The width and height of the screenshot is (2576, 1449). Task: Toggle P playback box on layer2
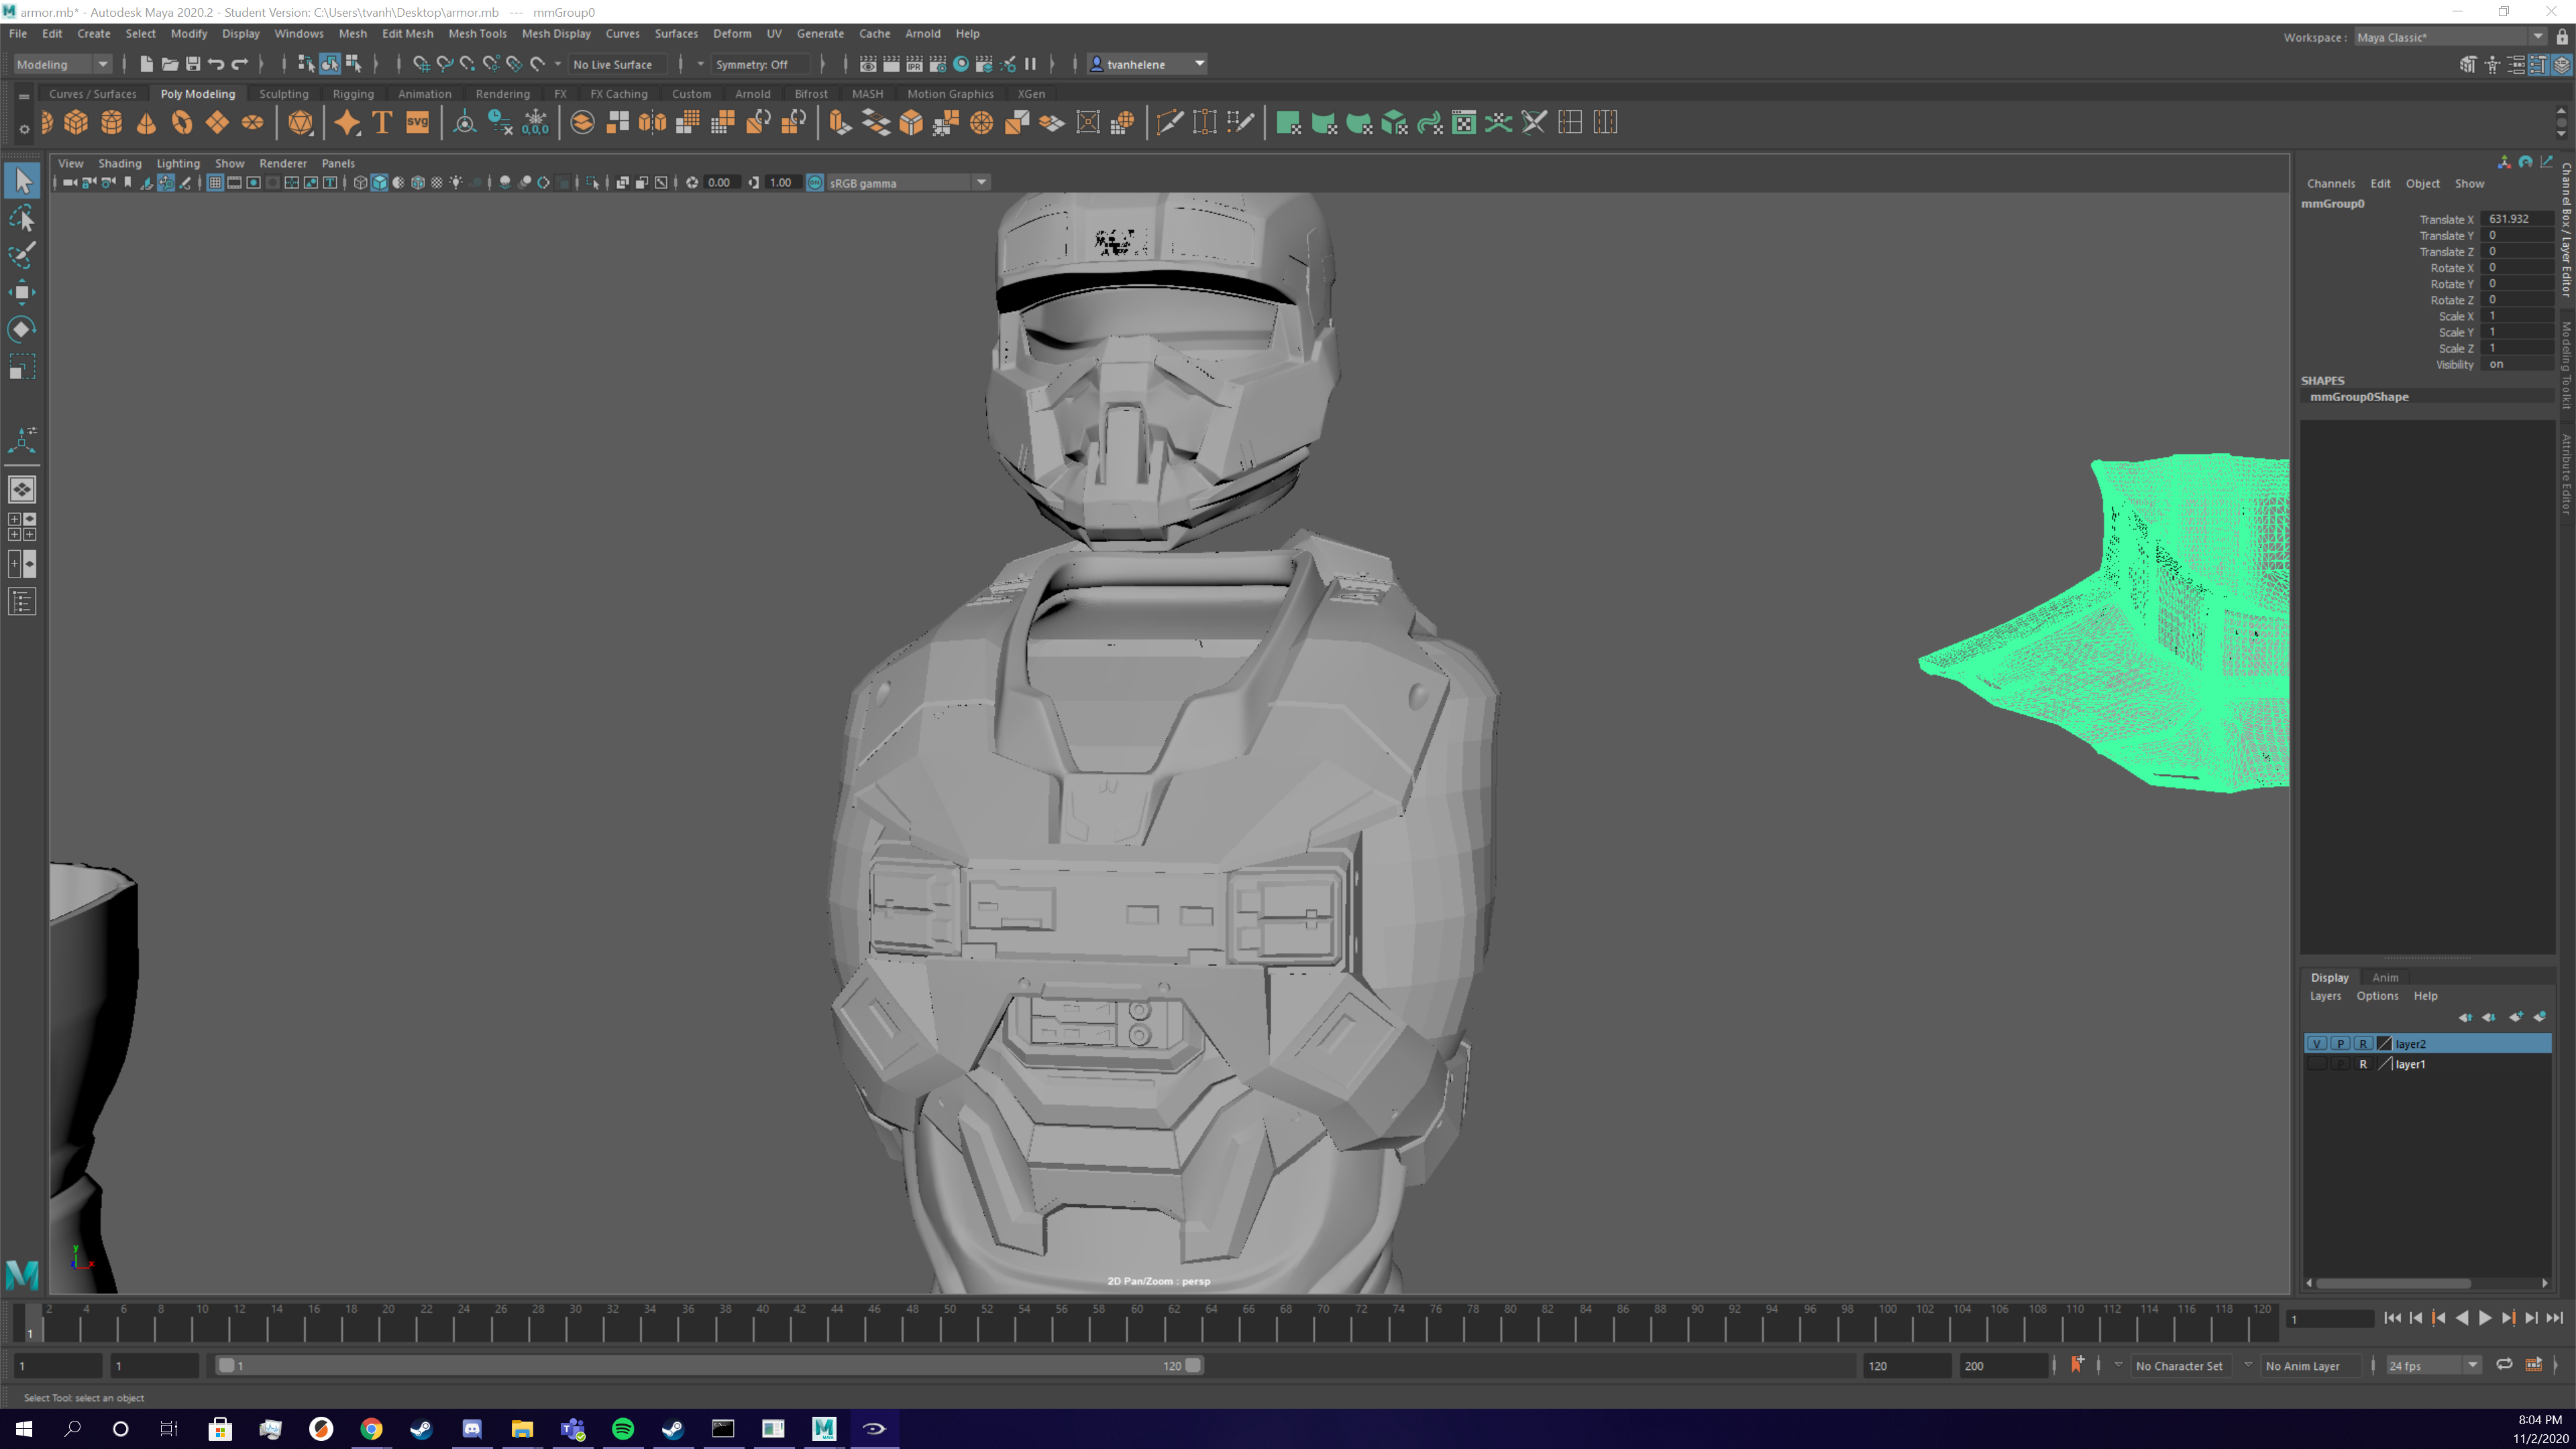pyautogui.click(x=2340, y=1043)
